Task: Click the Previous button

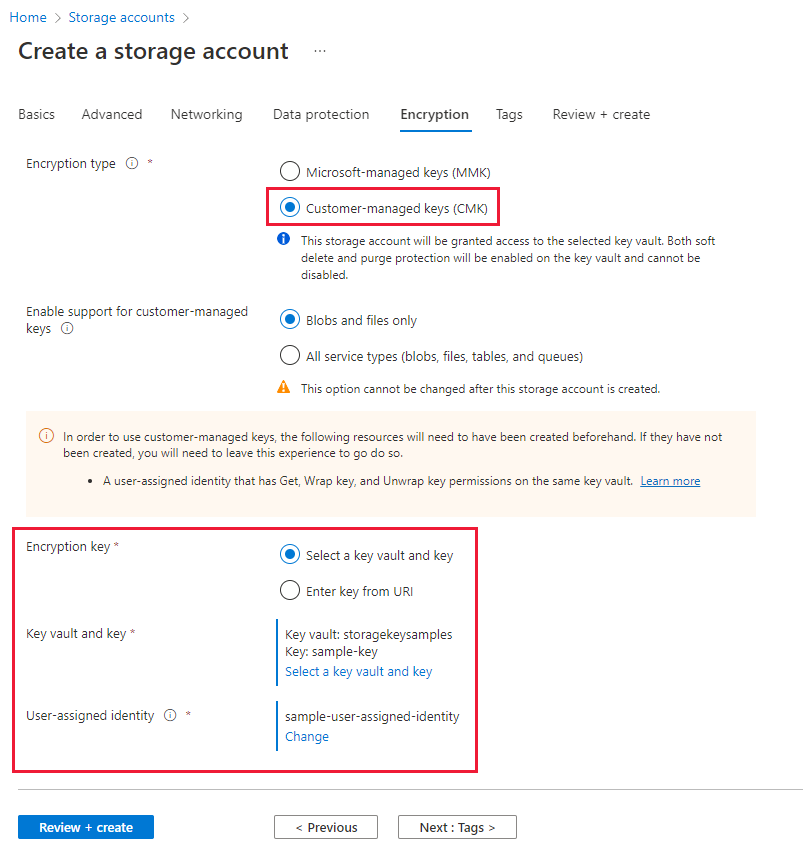Action: pos(326,827)
